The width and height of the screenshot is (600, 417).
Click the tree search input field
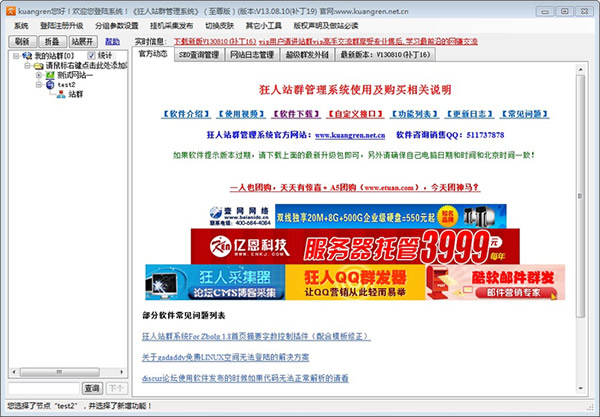pos(44,389)
